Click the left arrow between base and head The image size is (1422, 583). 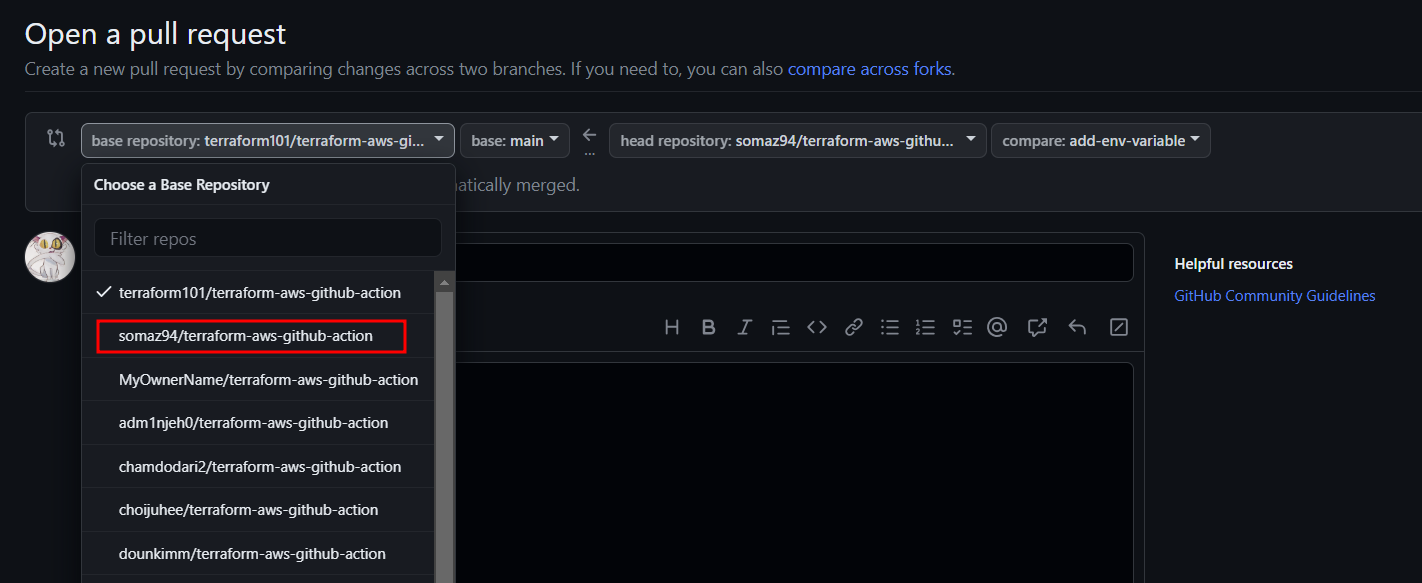[x=589, y=135]
